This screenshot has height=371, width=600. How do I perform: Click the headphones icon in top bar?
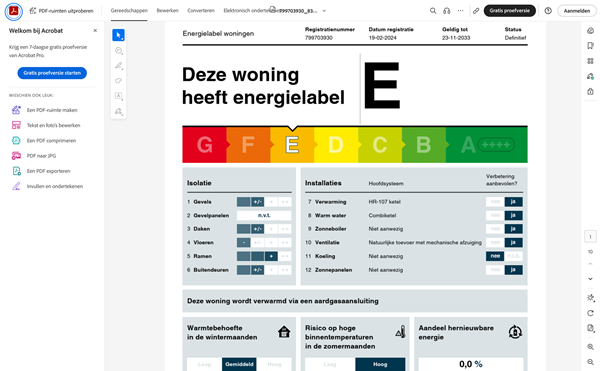click(x=447, y=11)
